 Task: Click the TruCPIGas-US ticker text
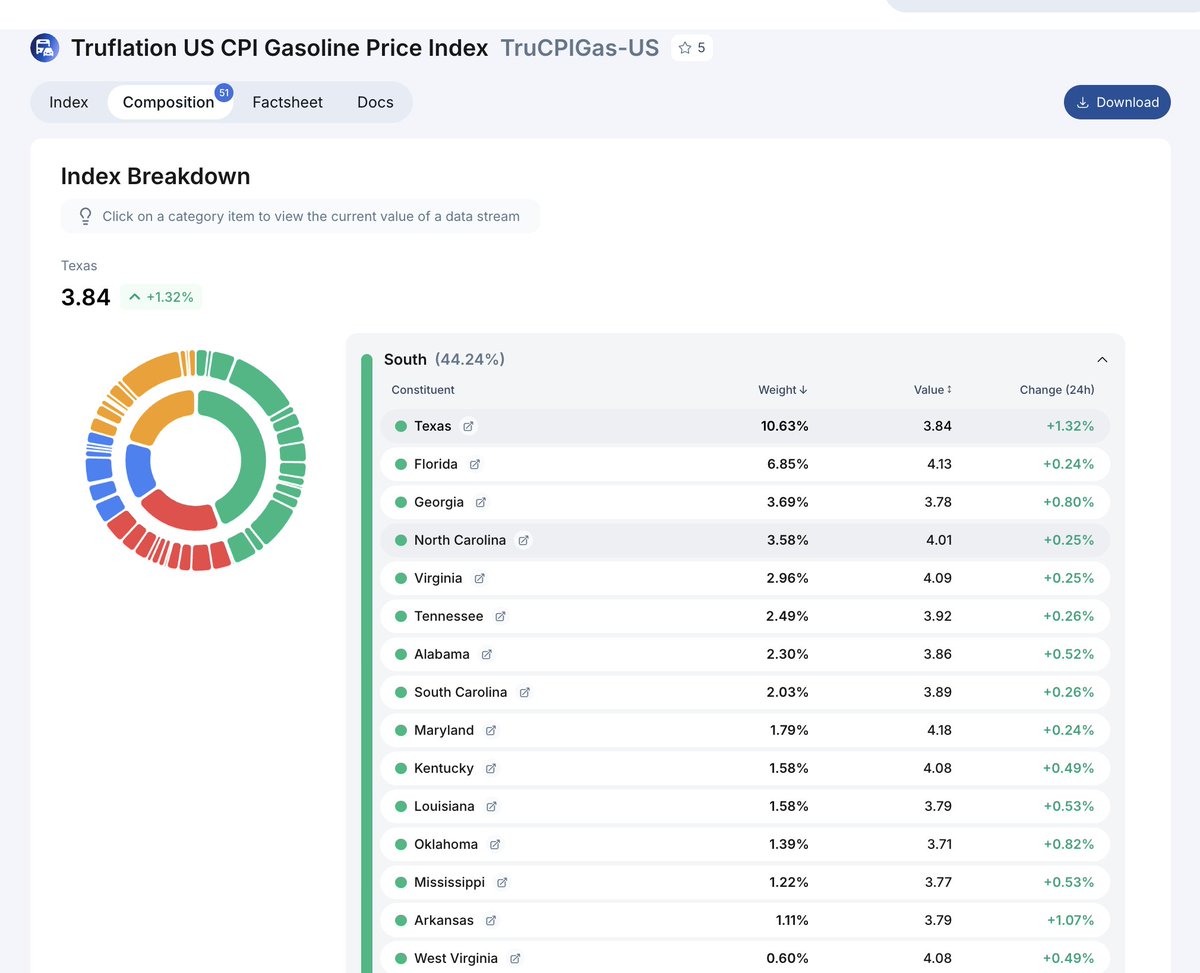(x=580, y=48)
